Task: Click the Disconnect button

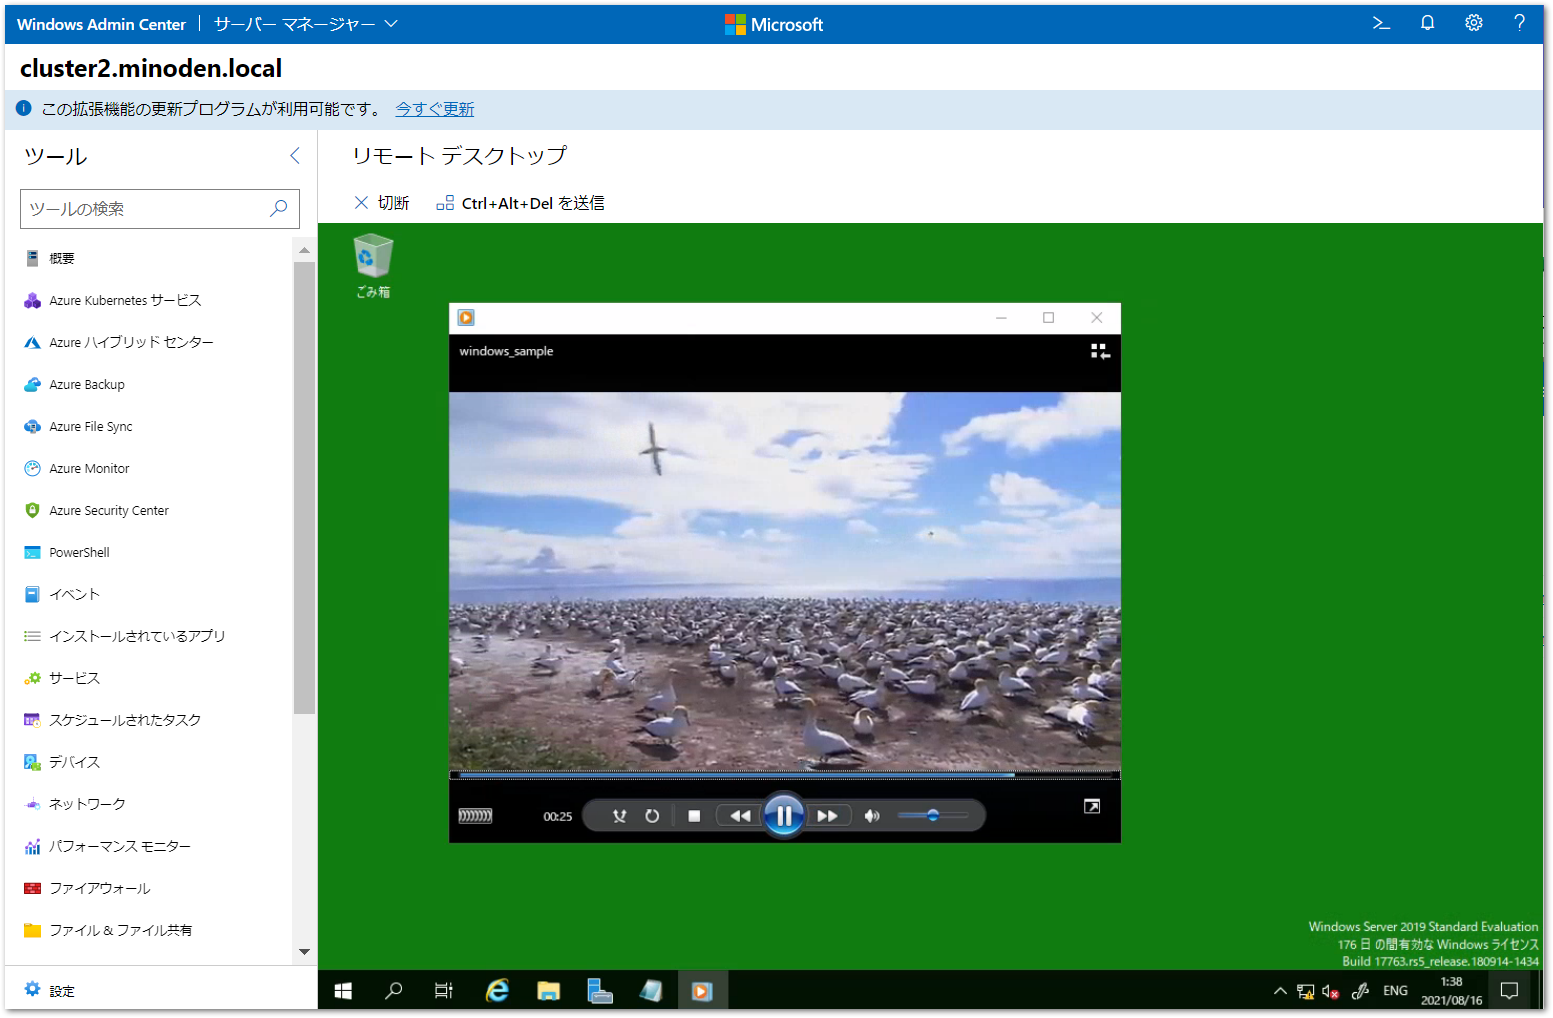Action: [x=382, y=203]
